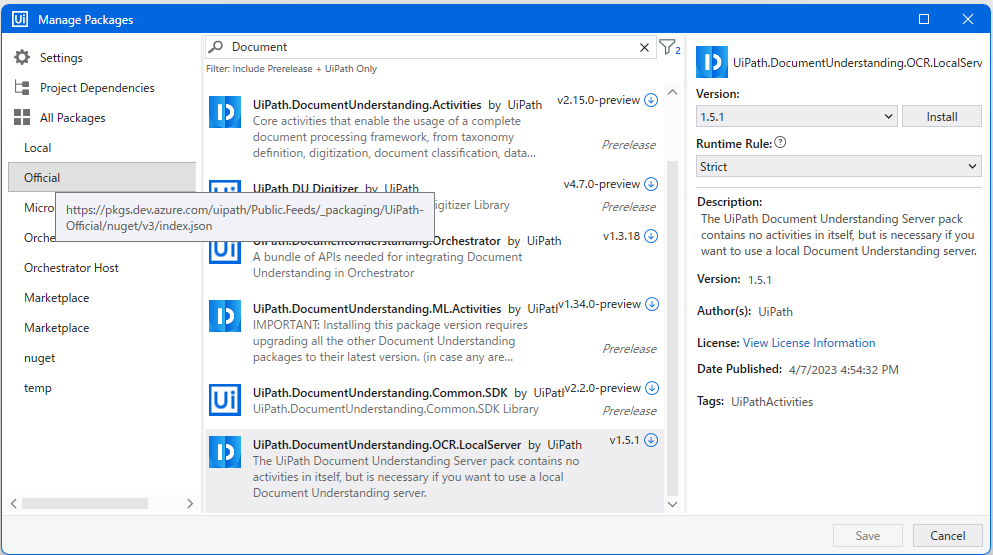Select All Packages feed
This screenshot has width=993, height=555.
pos(72,118)
